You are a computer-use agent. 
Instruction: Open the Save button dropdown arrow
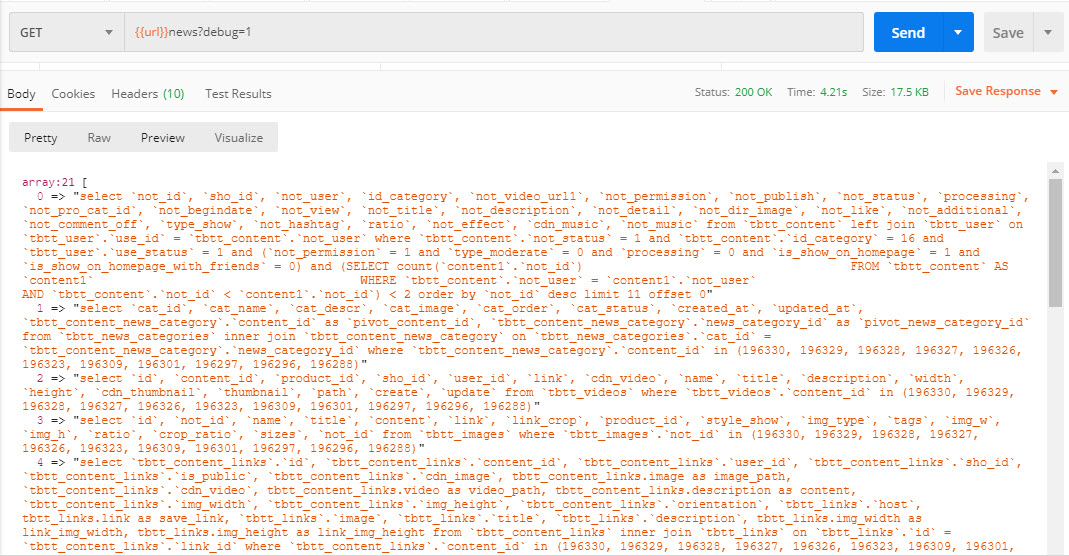coord(1049,32)
